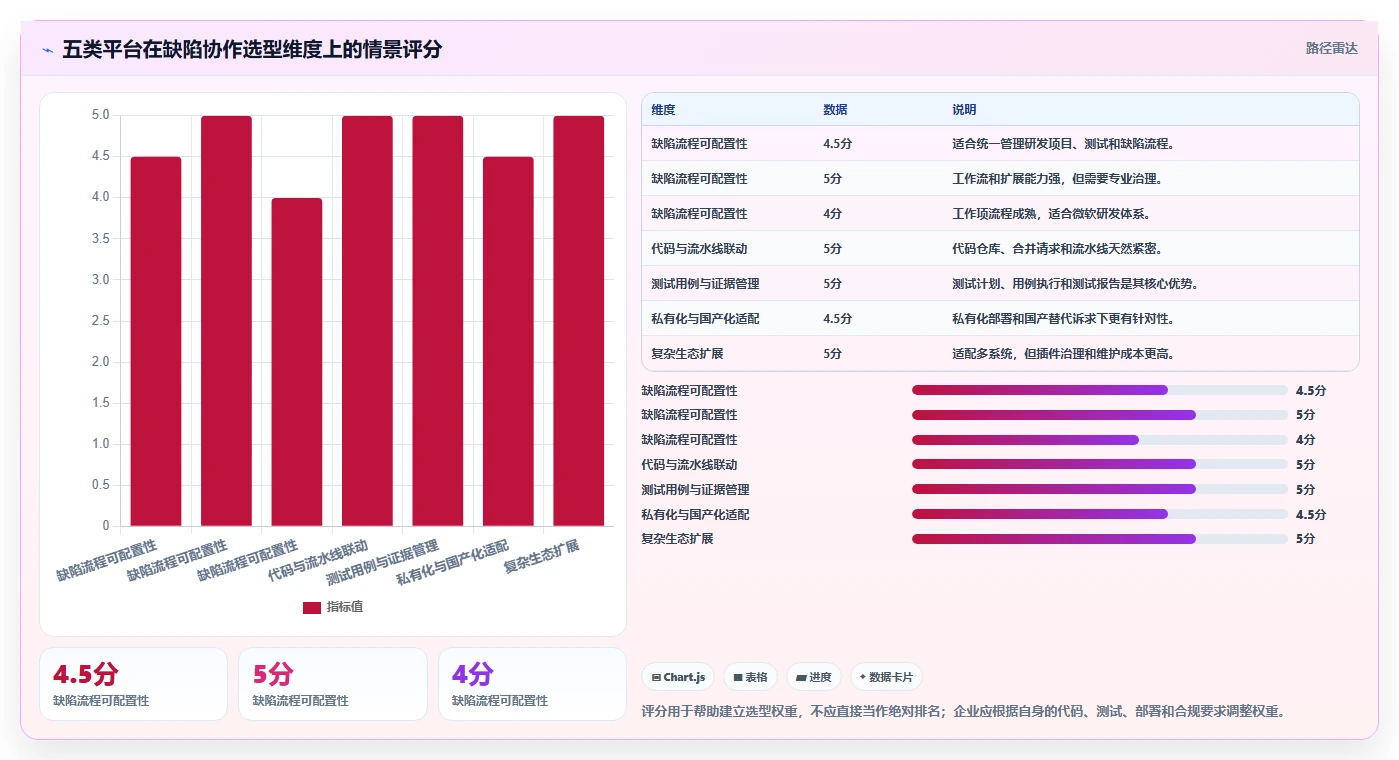The width and height of the screenshot is (1399, 760).
Task: Select the 表格 chip
Action: (x=751, y=677)
